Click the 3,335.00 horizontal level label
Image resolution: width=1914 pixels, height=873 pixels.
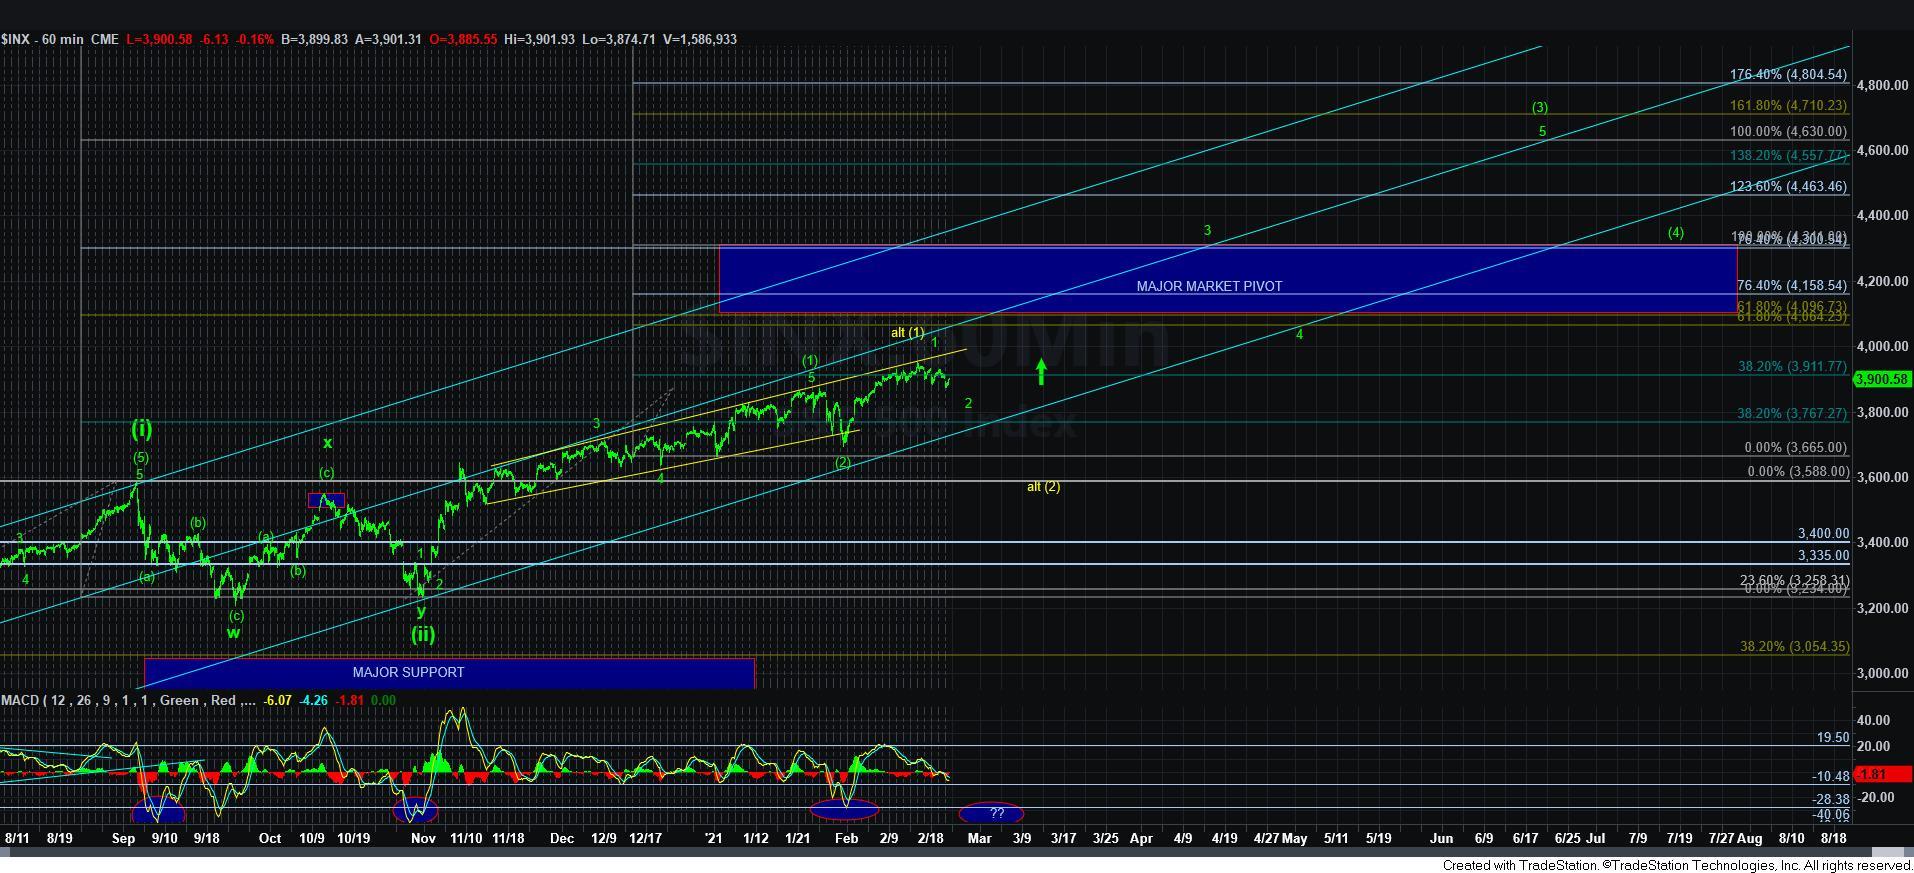pos(1823,555)
